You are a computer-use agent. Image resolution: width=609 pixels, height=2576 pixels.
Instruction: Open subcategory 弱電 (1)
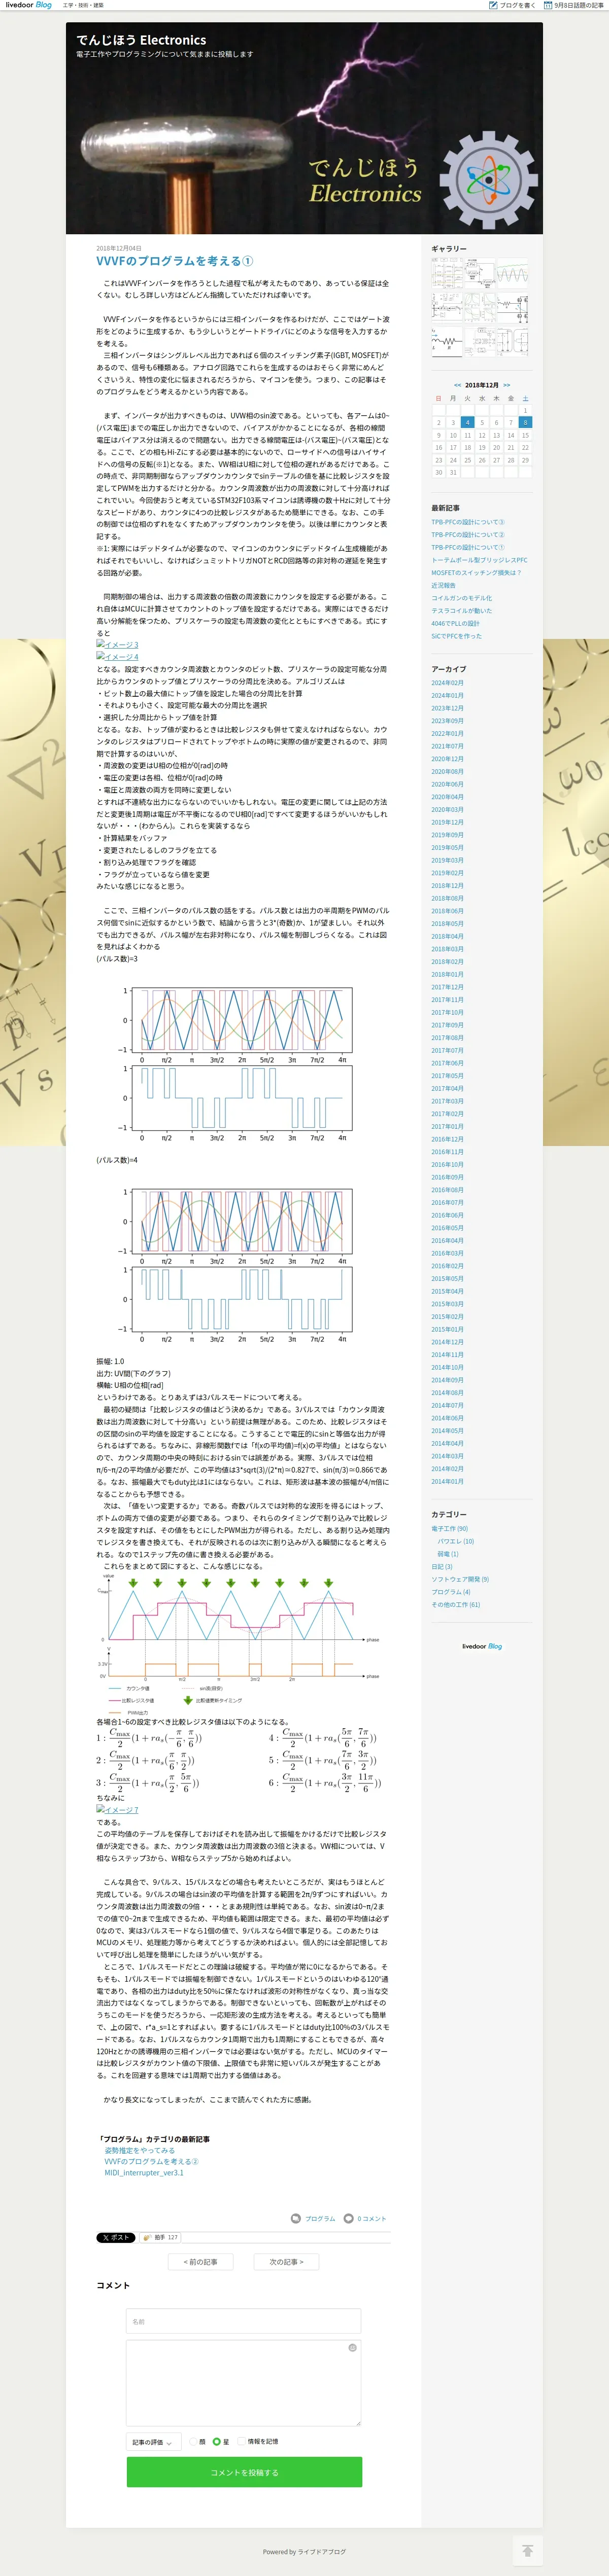(x=447, y=1554)
